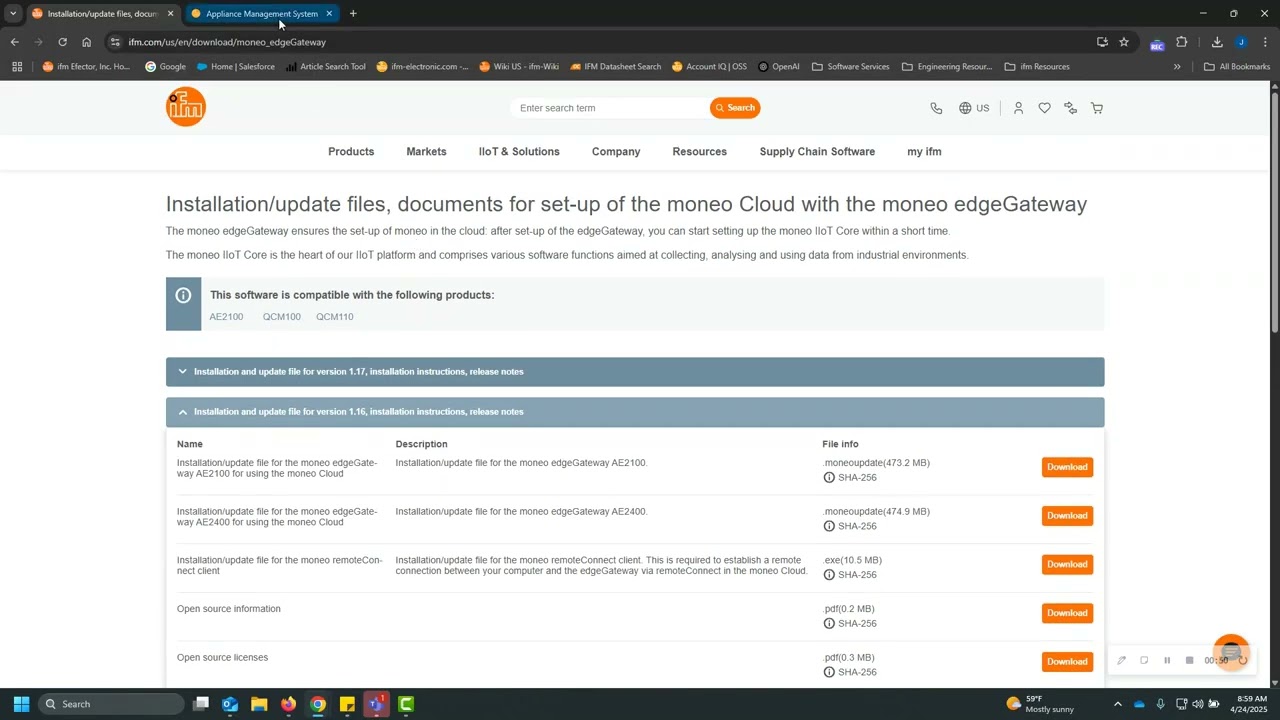The image size is (1280, 720).
Task: Go back with the browser back arrow
Action: coord(14,42)
